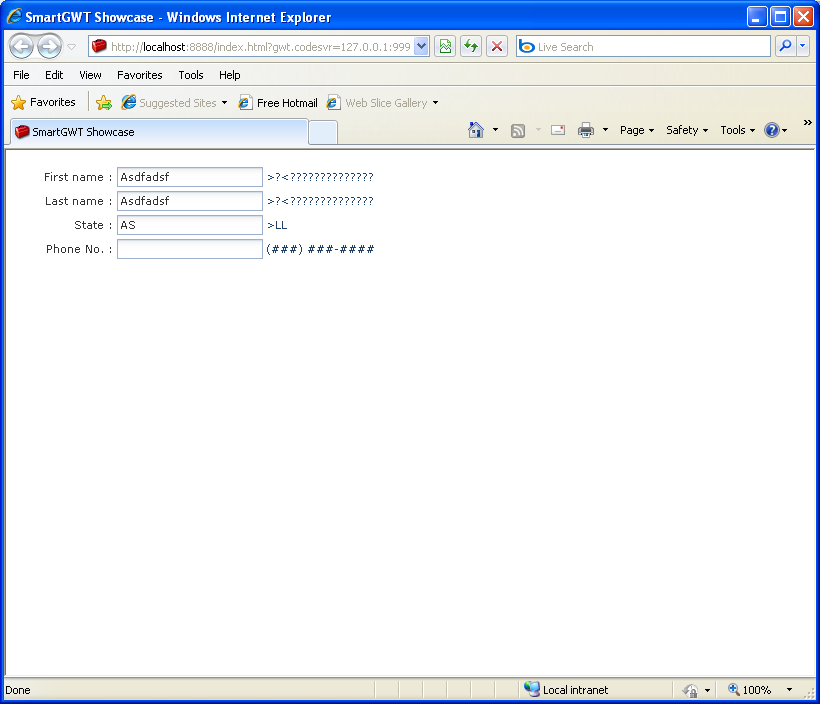Expand the Home button dropdown arrow
The height and width of the screenshot is (704, 820).
[x=495, y=130]
